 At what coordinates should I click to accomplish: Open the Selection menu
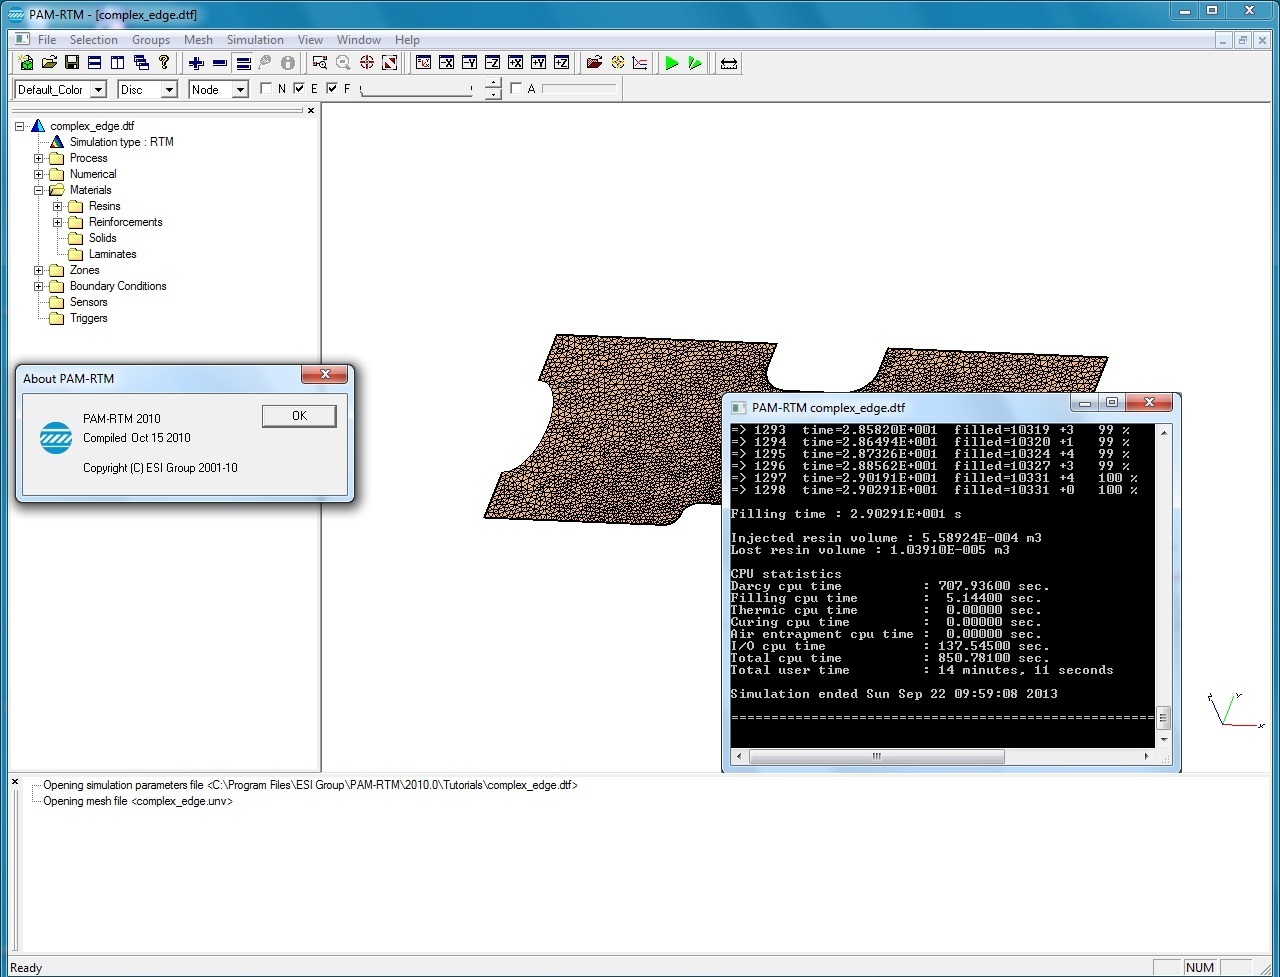pos(94,40)
